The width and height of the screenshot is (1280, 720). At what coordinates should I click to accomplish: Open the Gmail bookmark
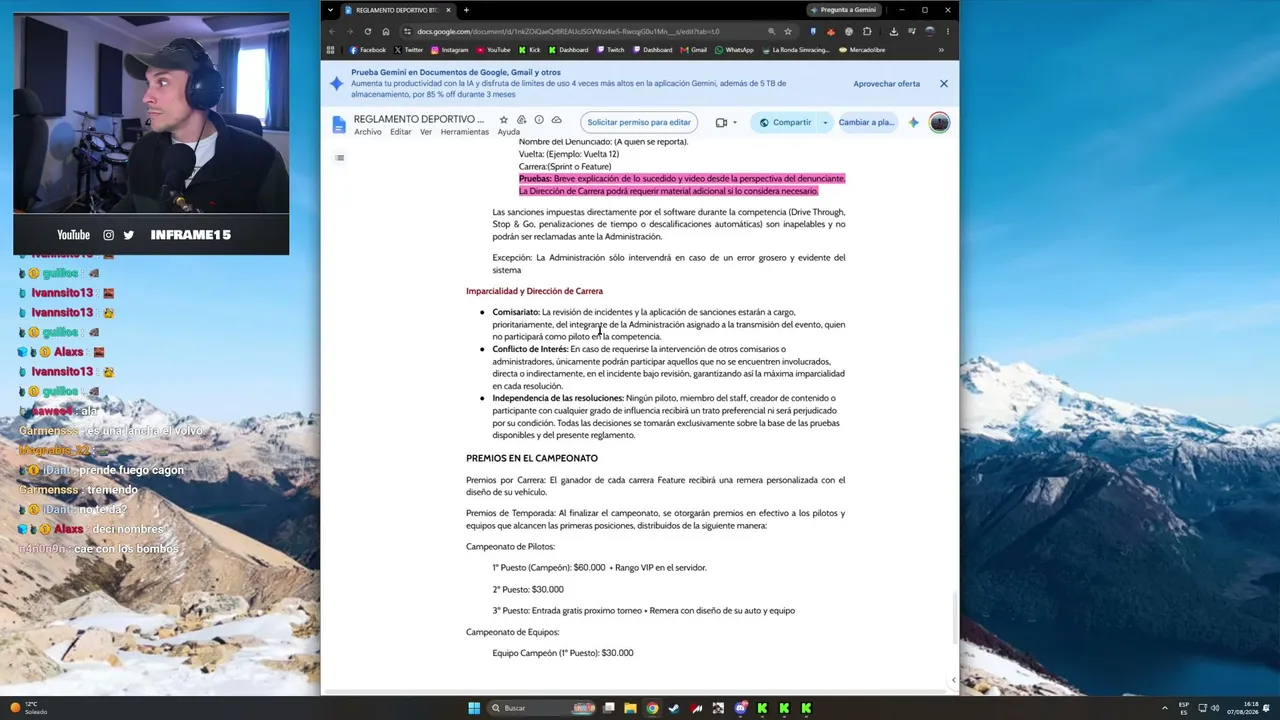click(x=693, y=50)
